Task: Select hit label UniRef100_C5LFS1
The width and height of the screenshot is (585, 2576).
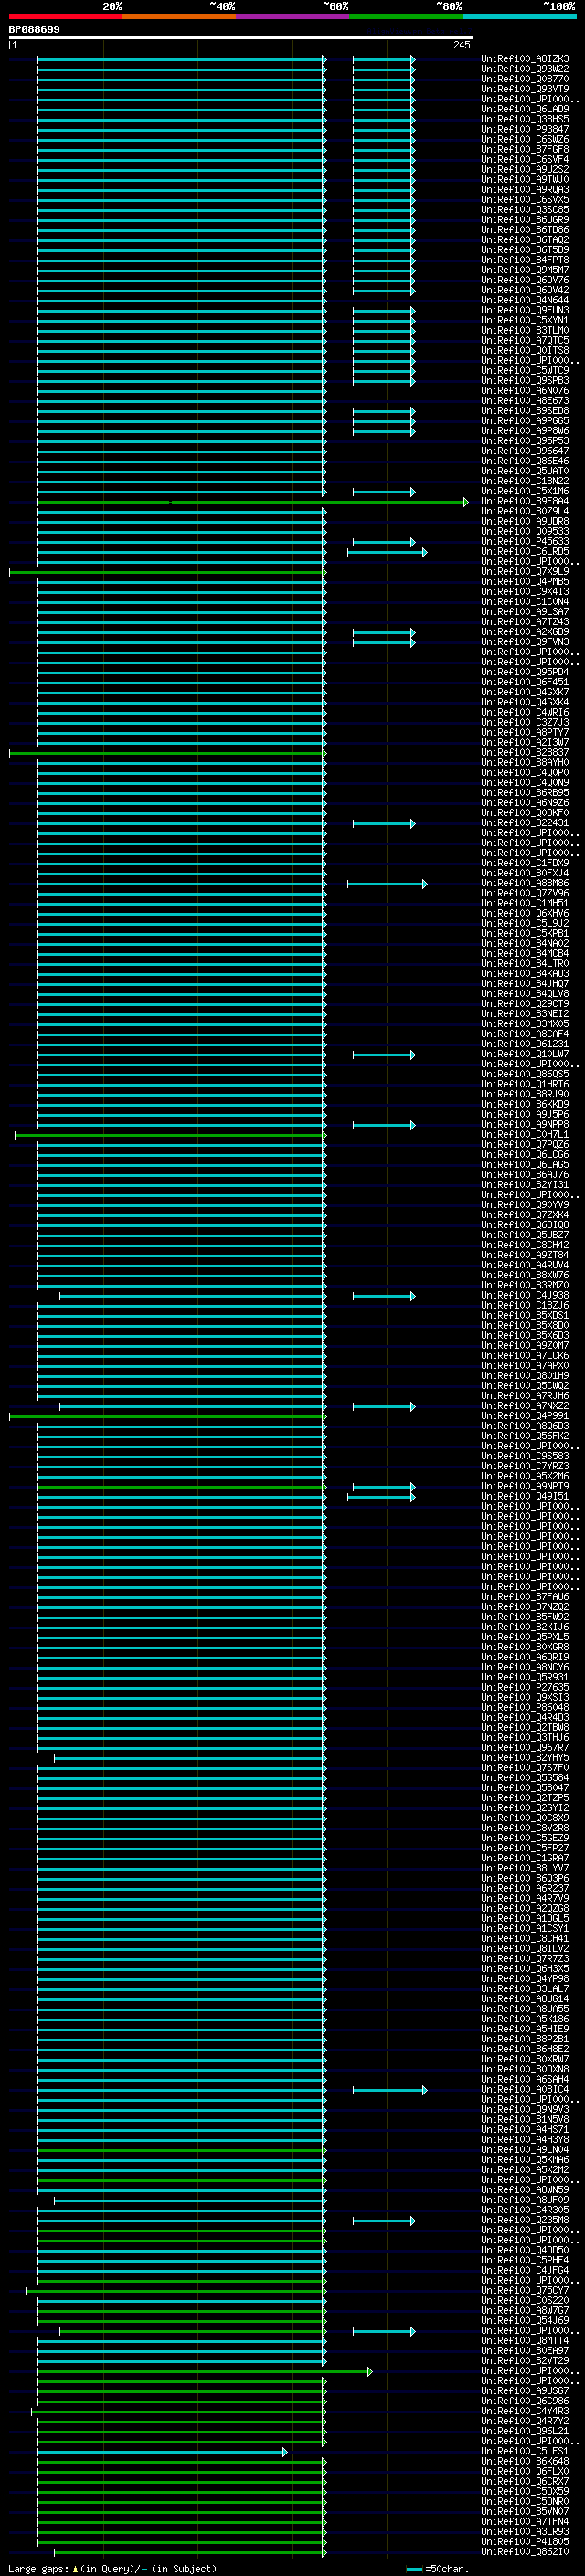Action: click(x=525, y=2451)
